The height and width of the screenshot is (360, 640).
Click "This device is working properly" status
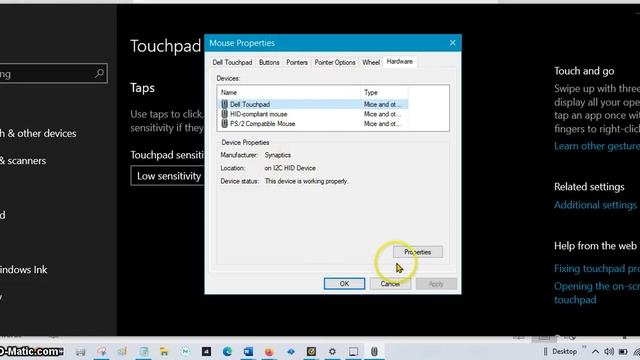click(x=306, y=181)
